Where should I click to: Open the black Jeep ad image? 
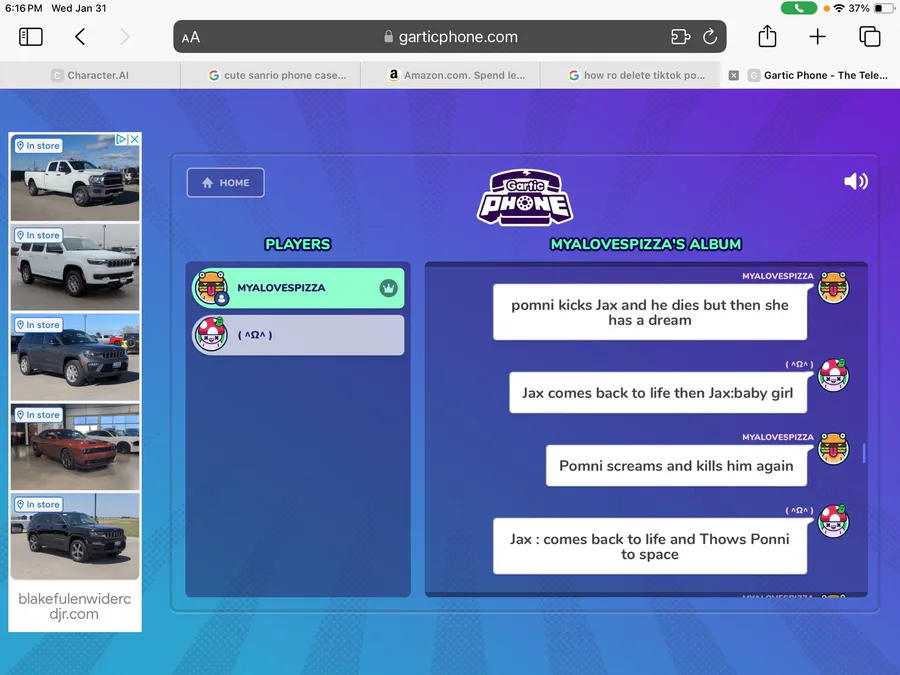75,536
